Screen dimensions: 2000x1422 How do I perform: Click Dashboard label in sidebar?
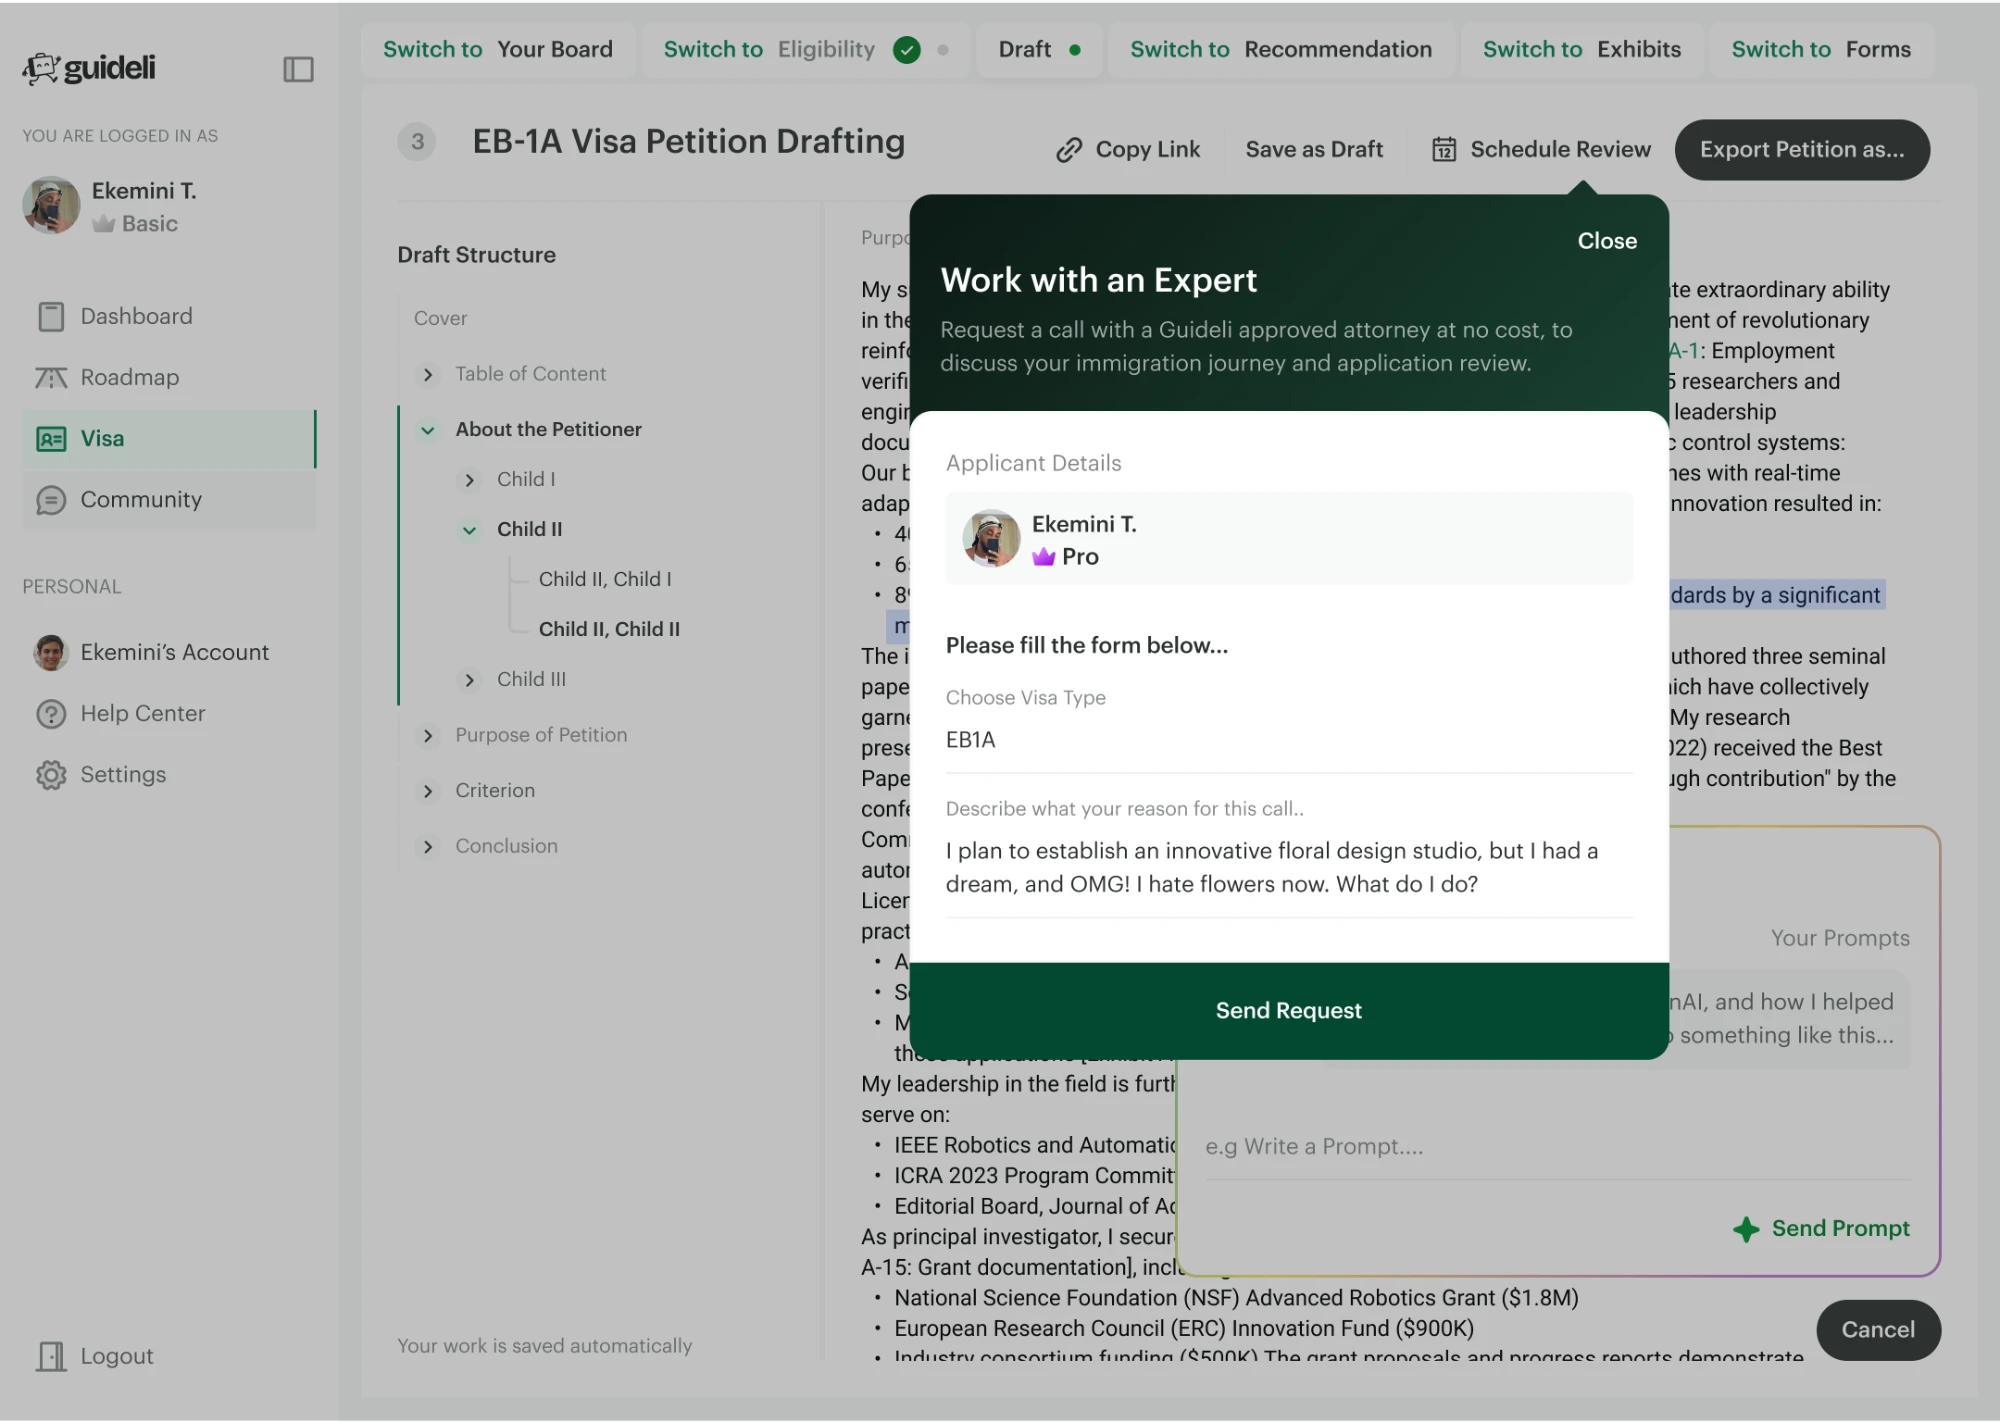(x=136, y=316)
